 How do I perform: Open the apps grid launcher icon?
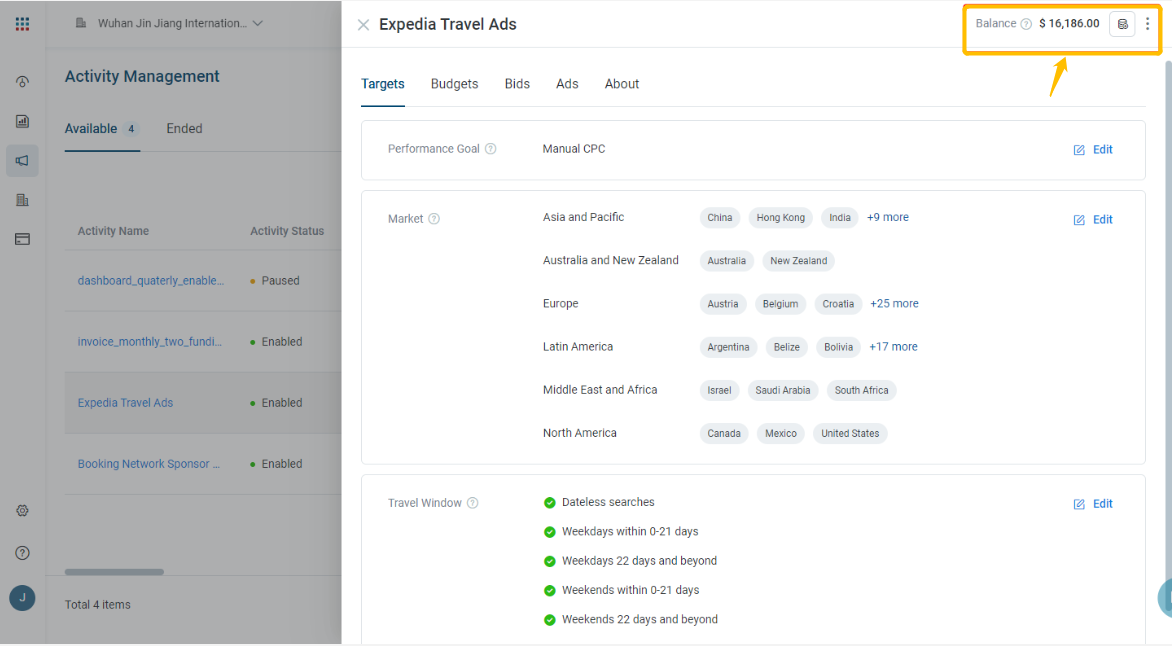click(x=22, y=24)
